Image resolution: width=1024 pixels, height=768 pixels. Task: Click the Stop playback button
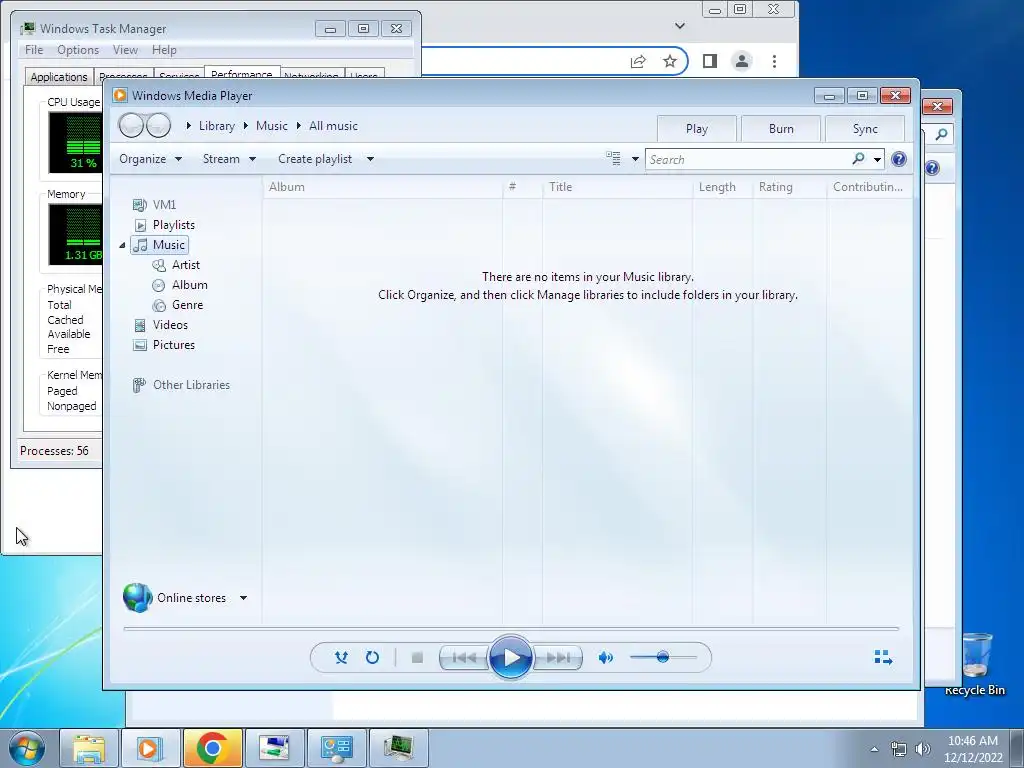pos(417,658)
